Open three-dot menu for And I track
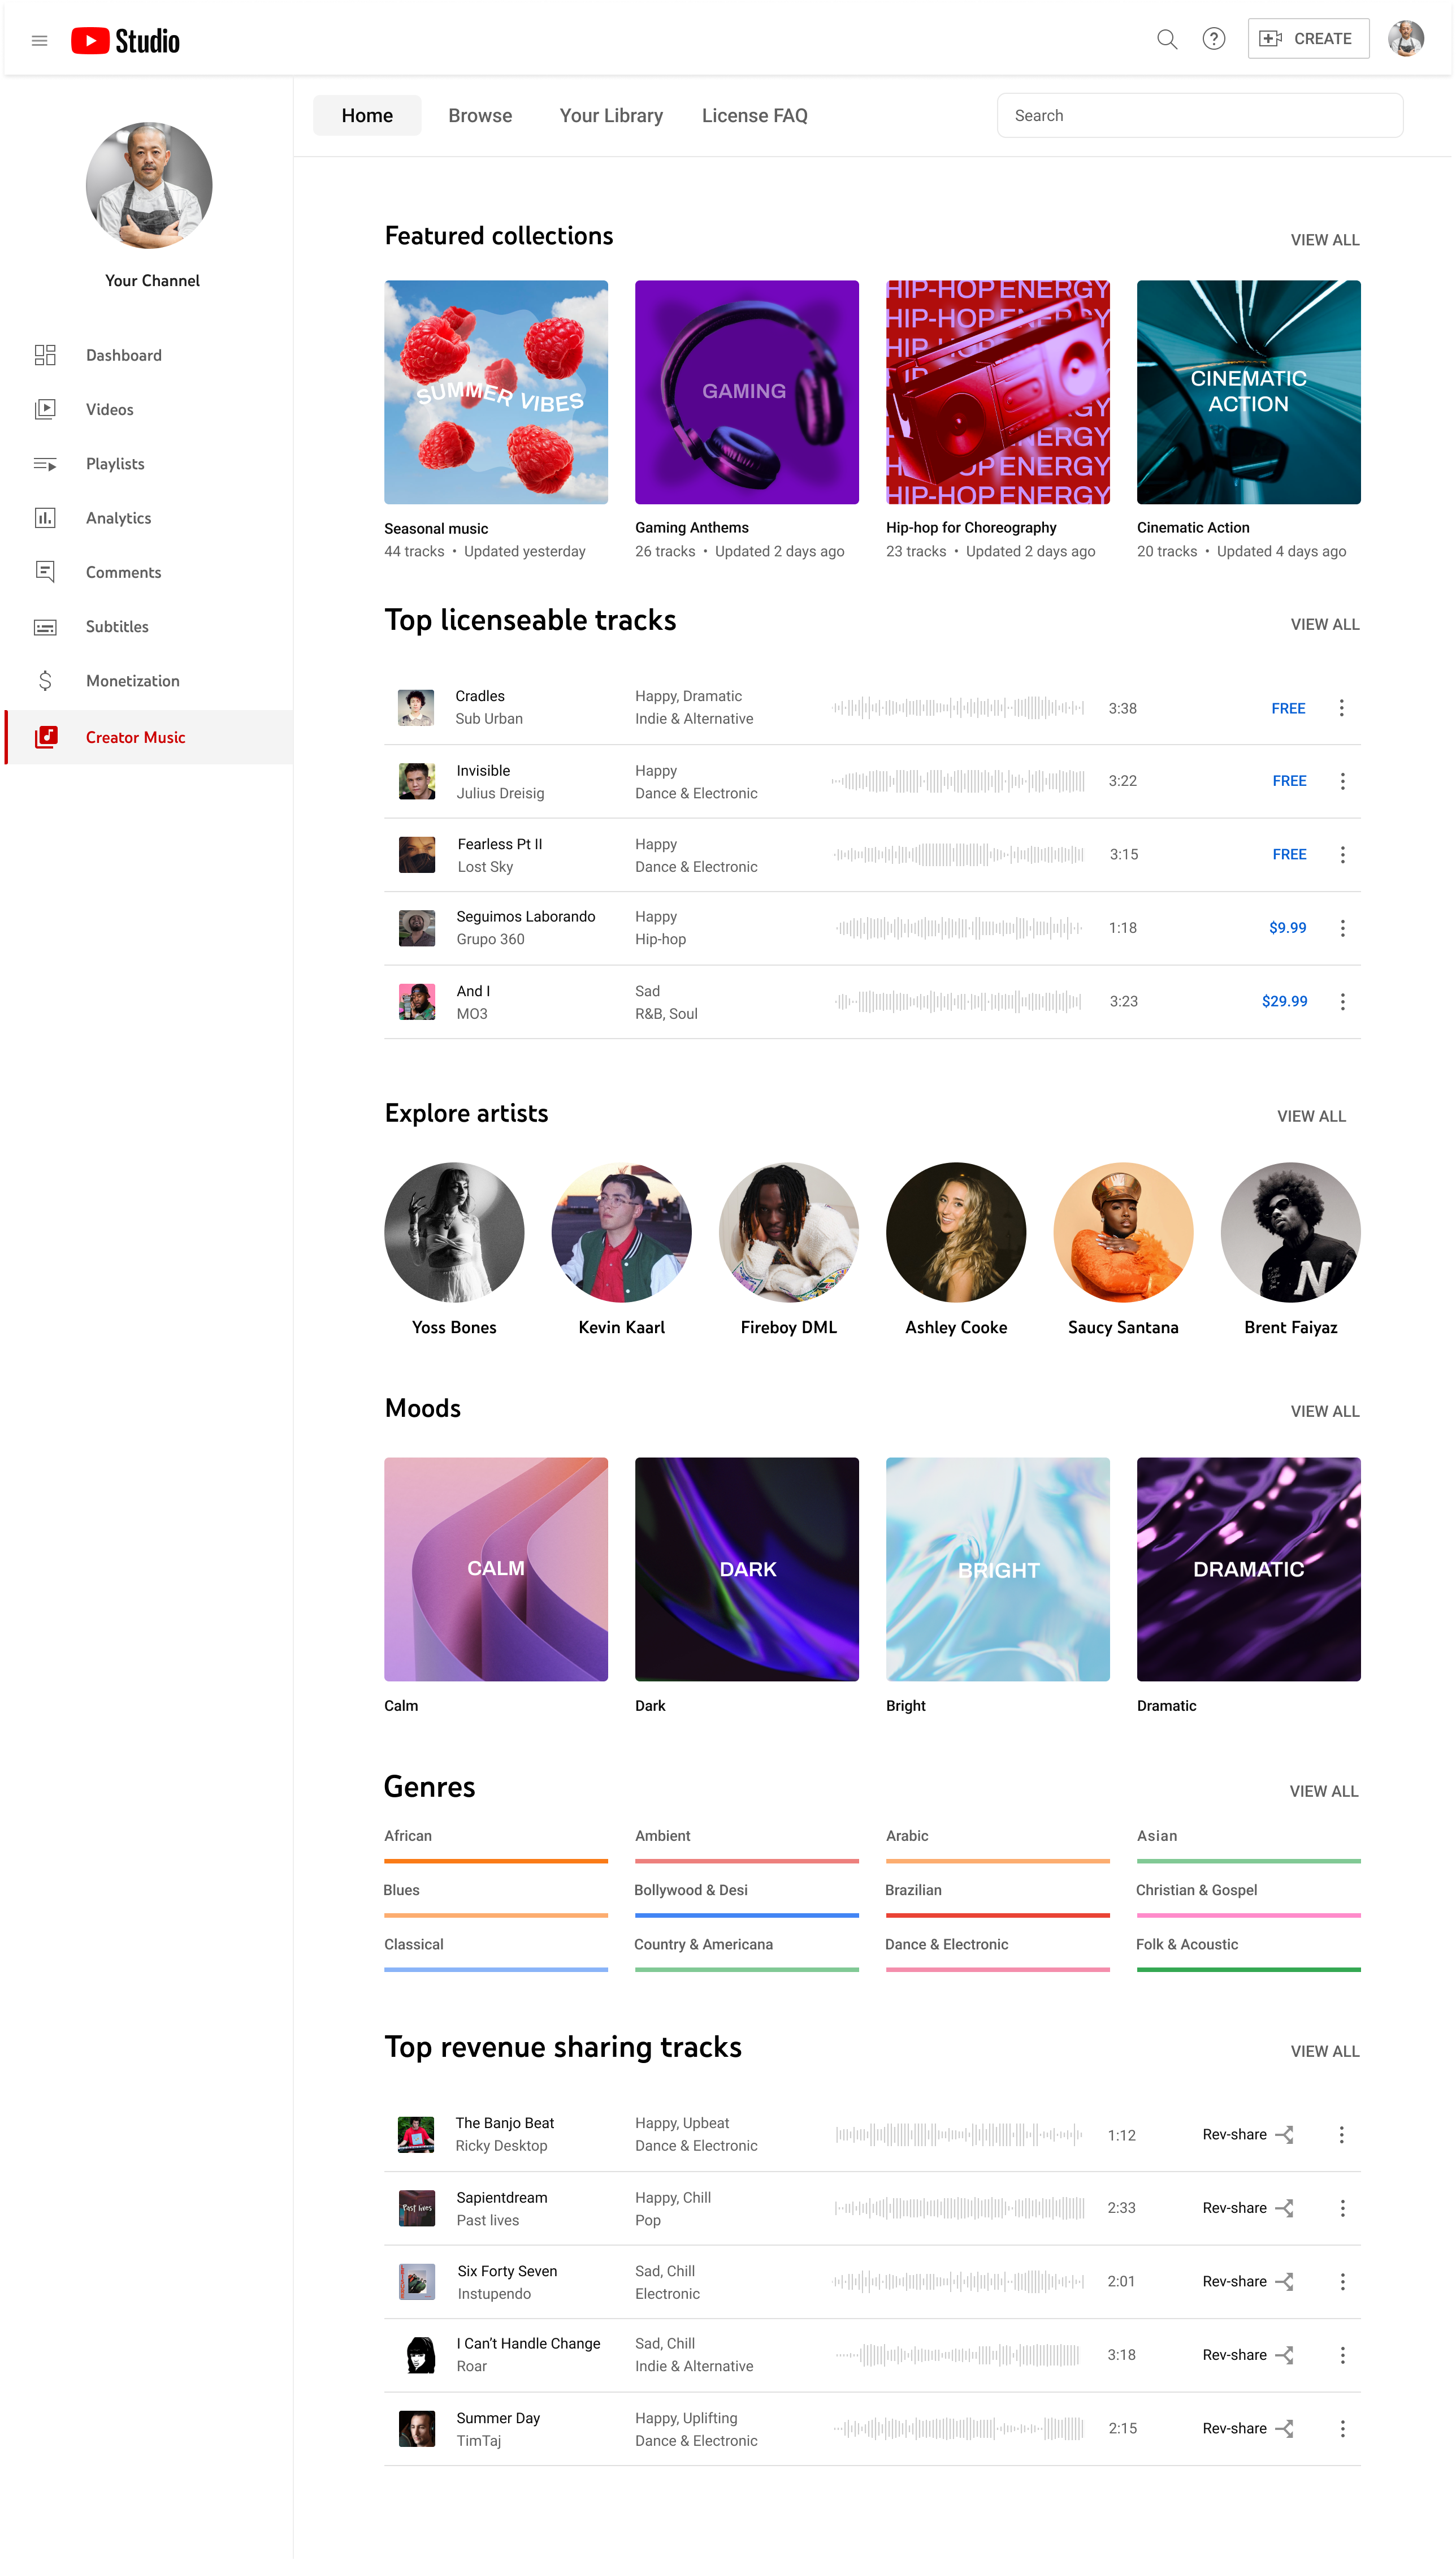Screen dimensions: 1456x2560 (x=1345, y=1001)
